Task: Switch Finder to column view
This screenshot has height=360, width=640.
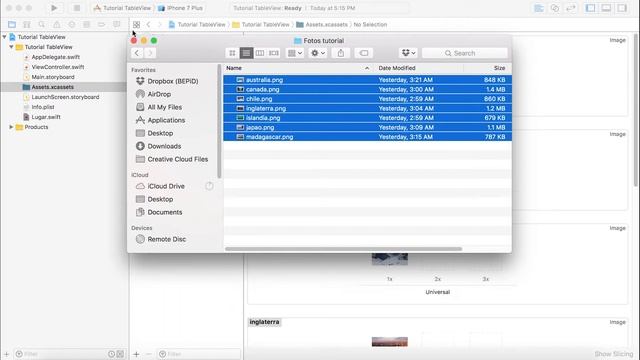Action: coord(260,53)
